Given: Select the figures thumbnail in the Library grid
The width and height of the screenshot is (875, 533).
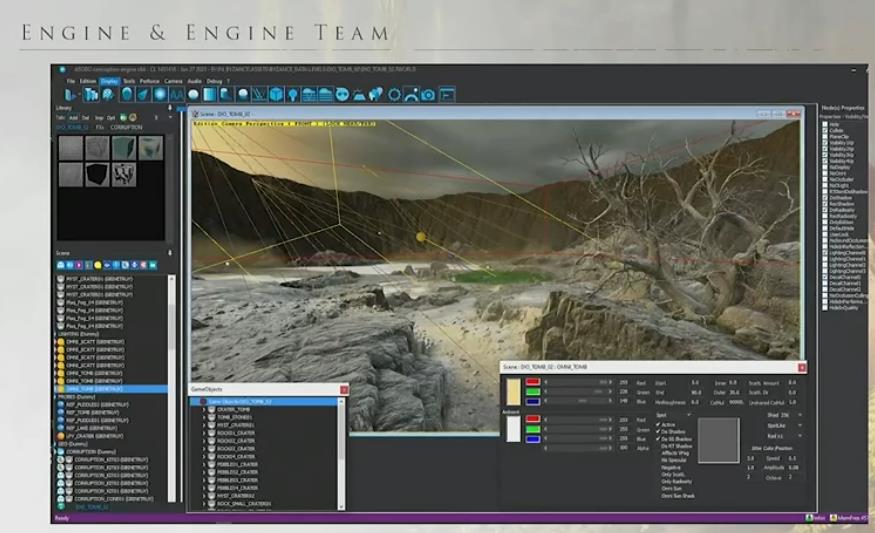Looking at the screenshot, I should [x=124, y=174].
